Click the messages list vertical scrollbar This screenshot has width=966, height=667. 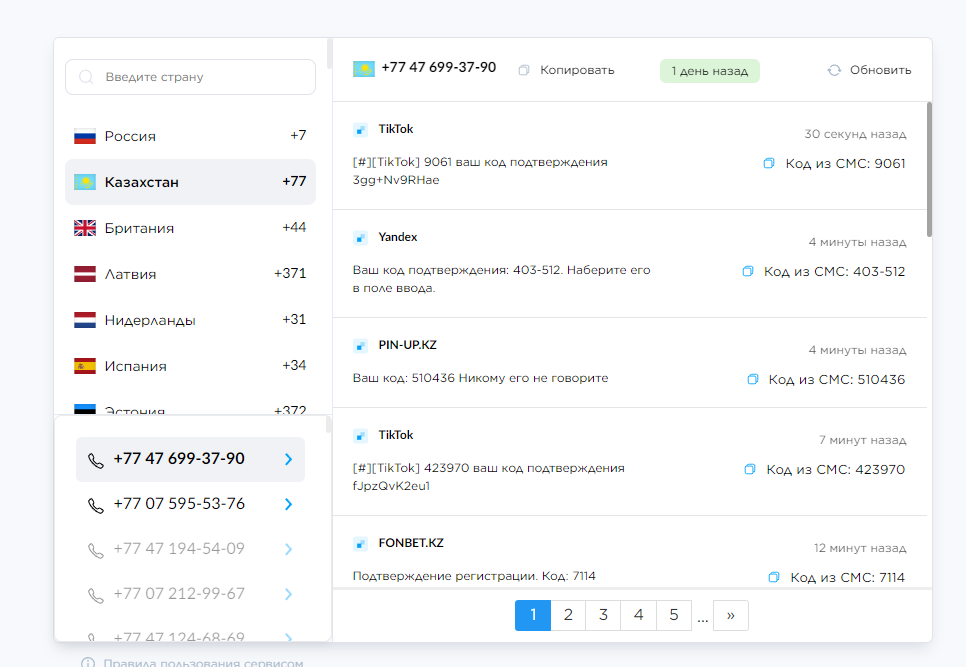point(929,169)
